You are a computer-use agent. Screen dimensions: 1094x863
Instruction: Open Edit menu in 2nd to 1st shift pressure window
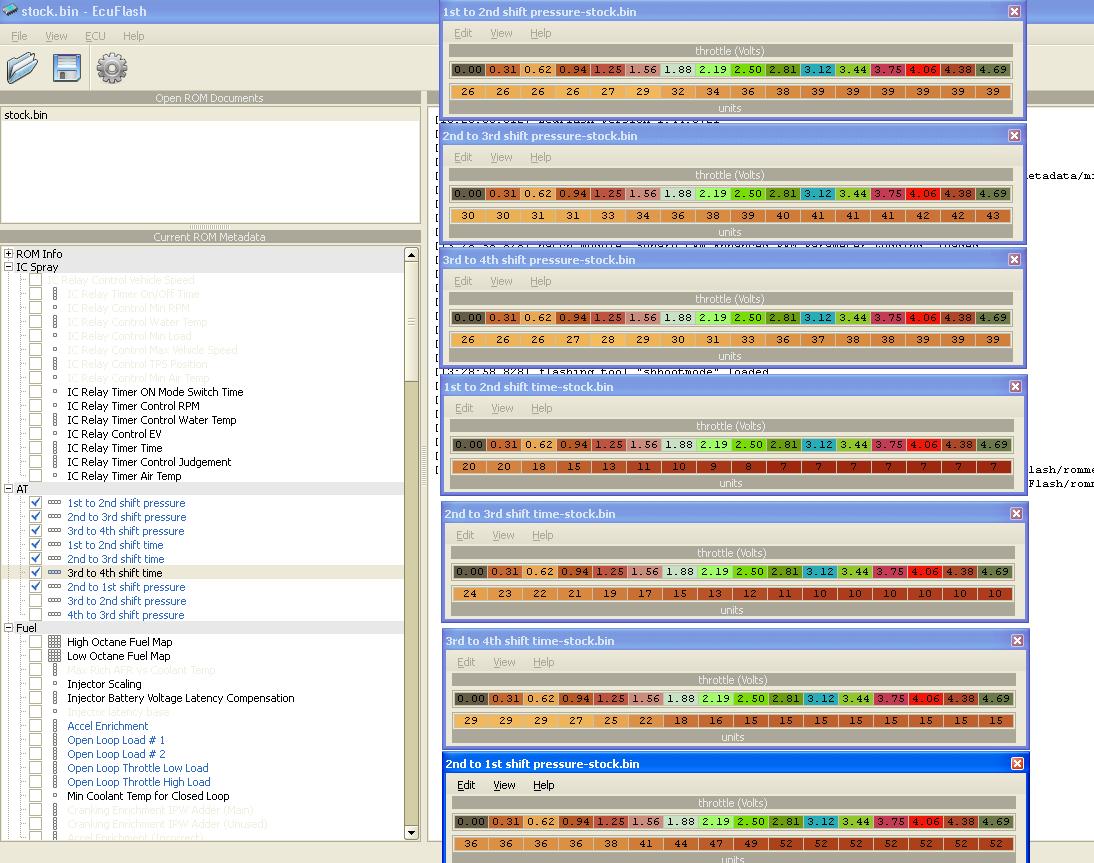pos(466,785)
